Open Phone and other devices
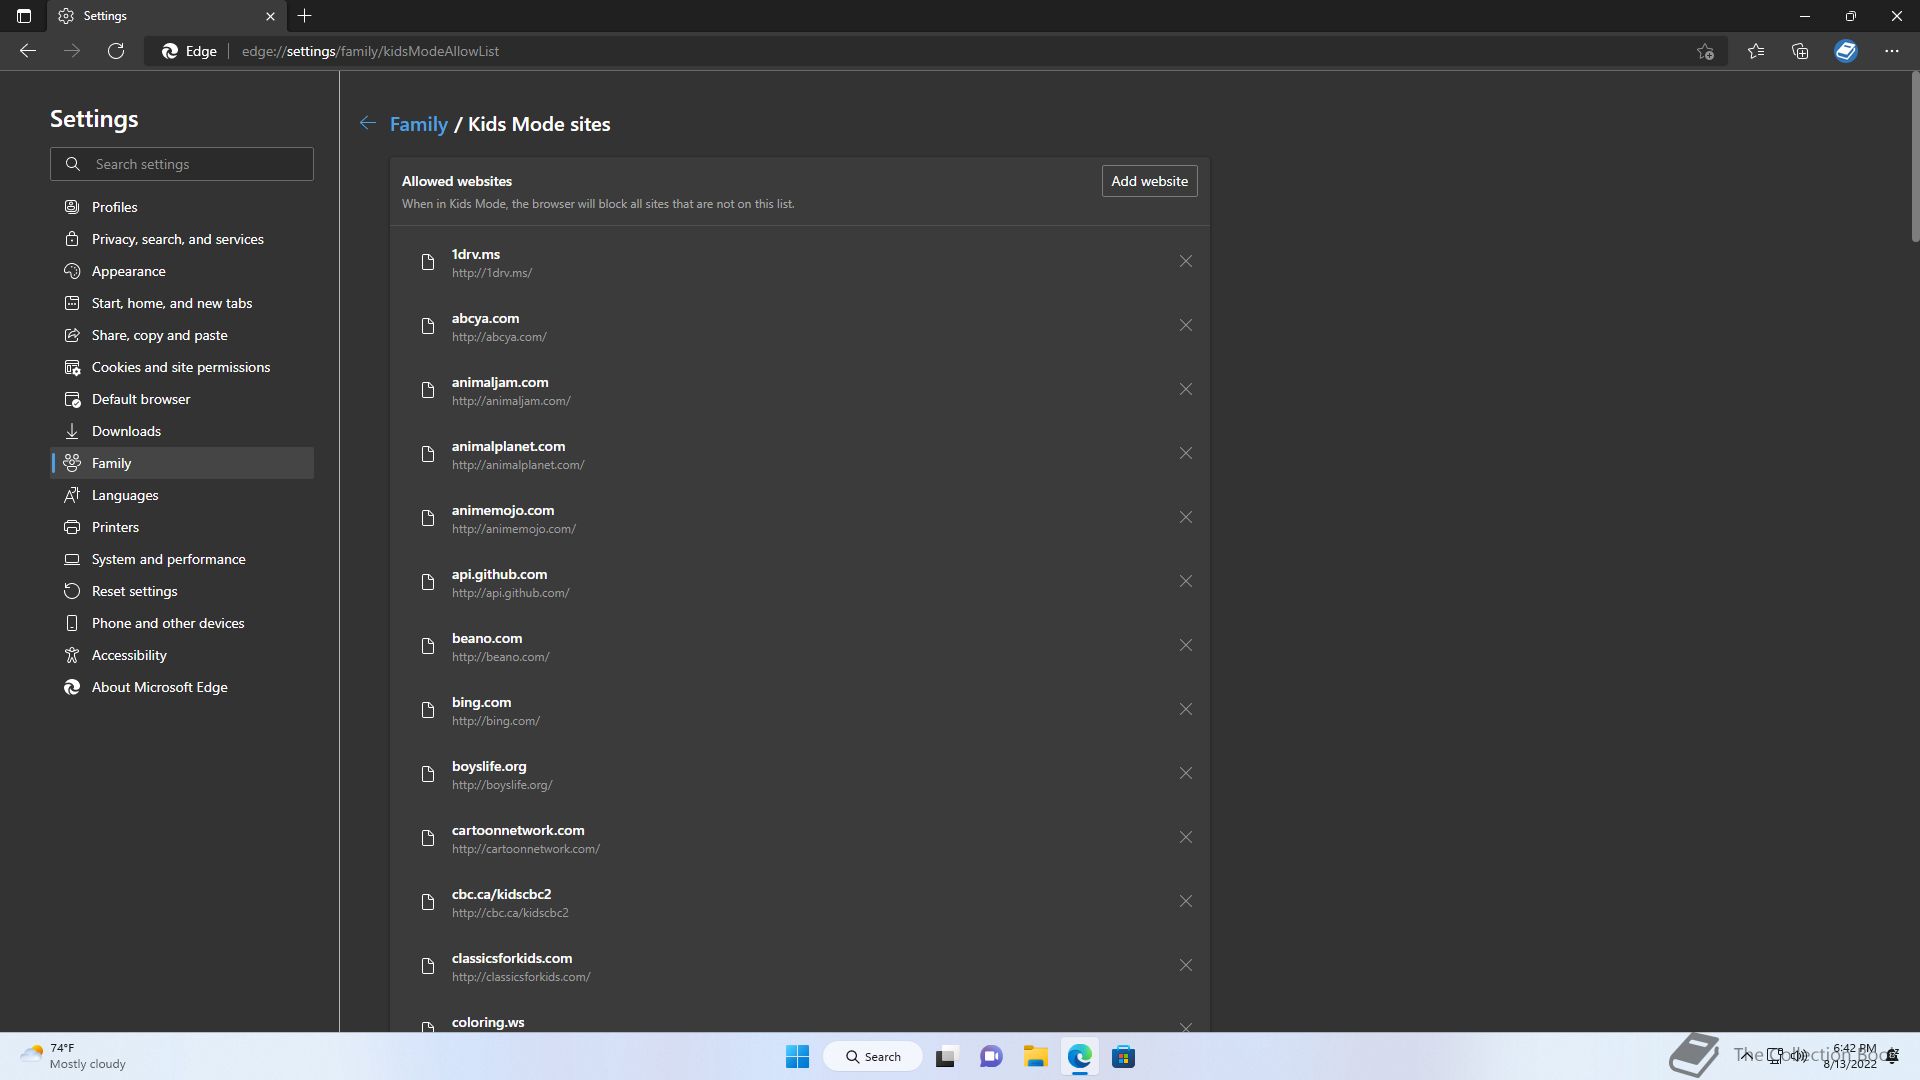 pyautogui.click(x=182, y=623)
